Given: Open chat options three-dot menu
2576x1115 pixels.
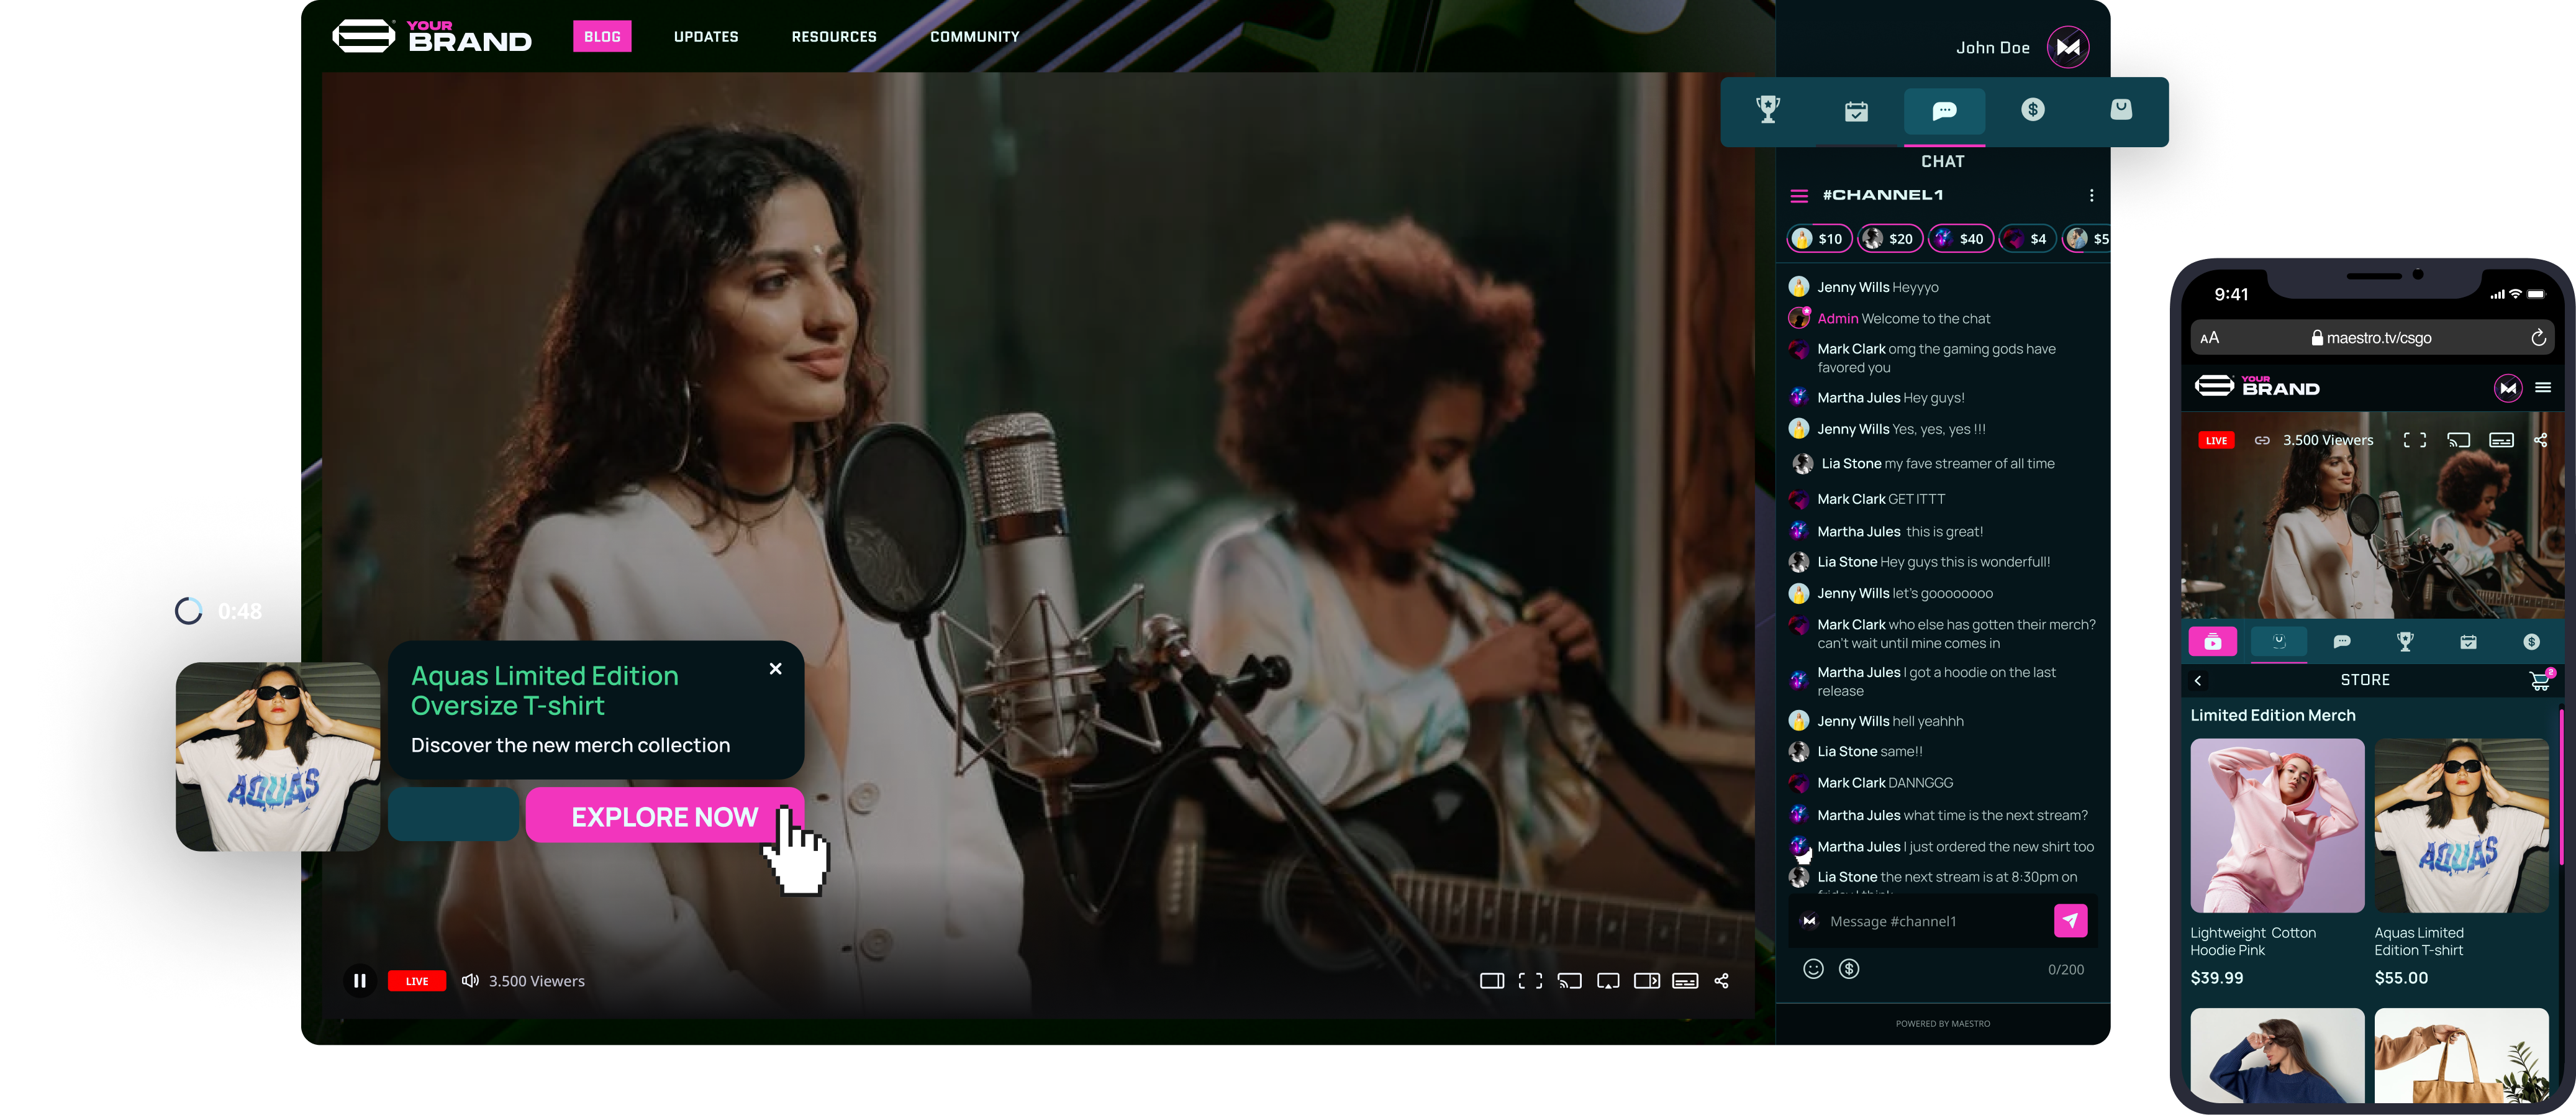Looking at the screenshot, I should point(2091,196).
